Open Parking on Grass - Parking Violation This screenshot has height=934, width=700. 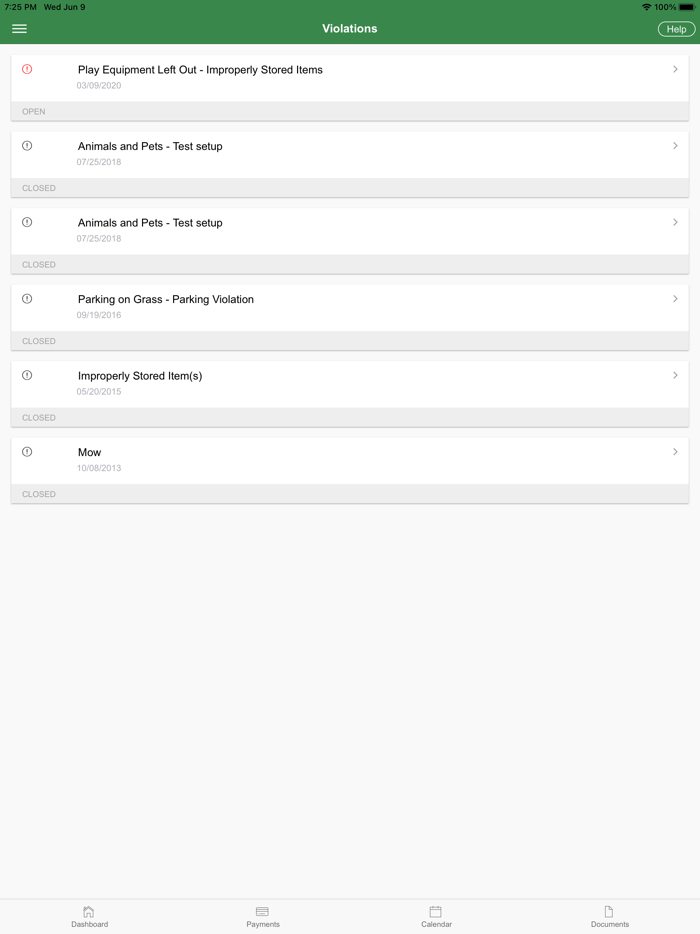click(166, 299)
